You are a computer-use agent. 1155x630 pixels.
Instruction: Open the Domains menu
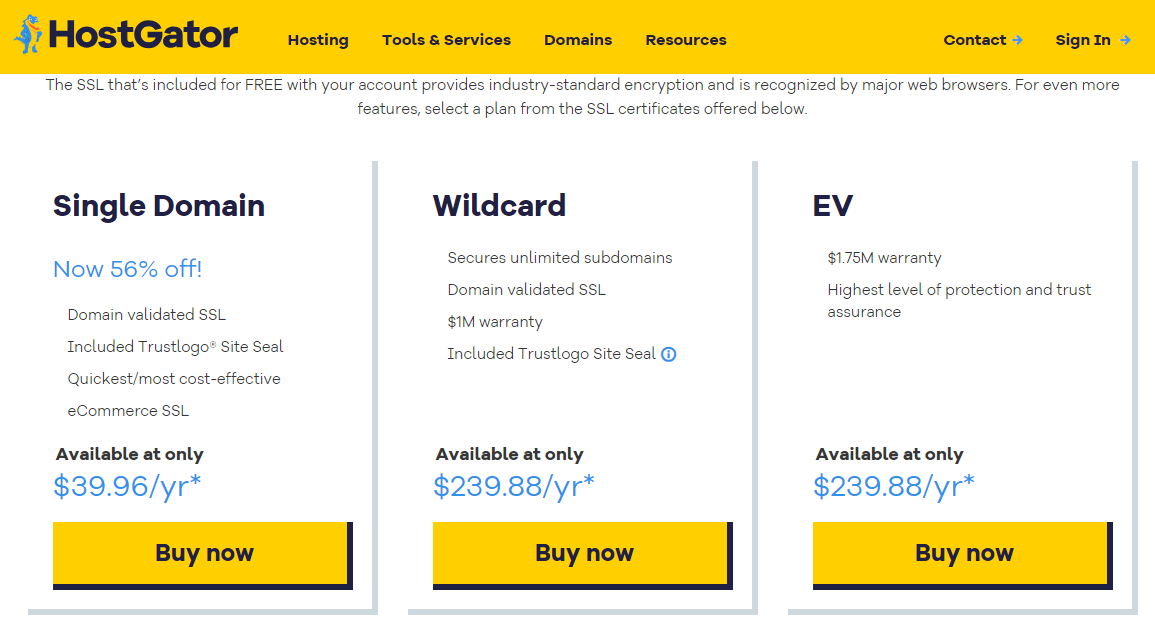pyautogui.click(x=578, y=40)
